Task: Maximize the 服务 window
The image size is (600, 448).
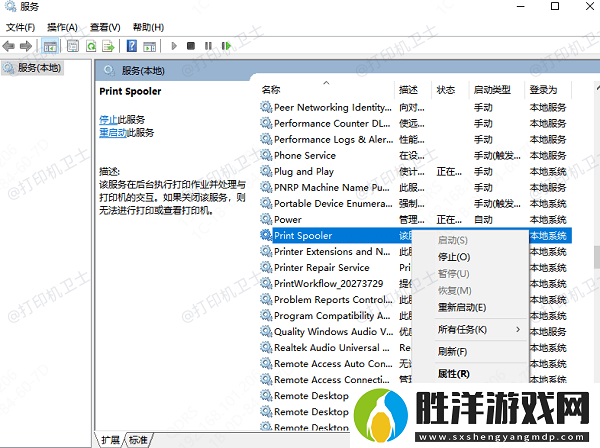Action: [555, 6]
